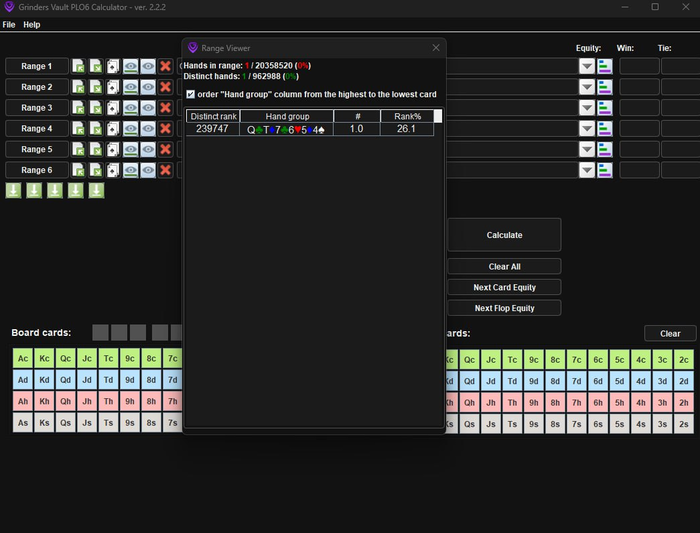Toggle underlined eye viewer for Range 4
The image size is (700, 533).
(130, 129)
